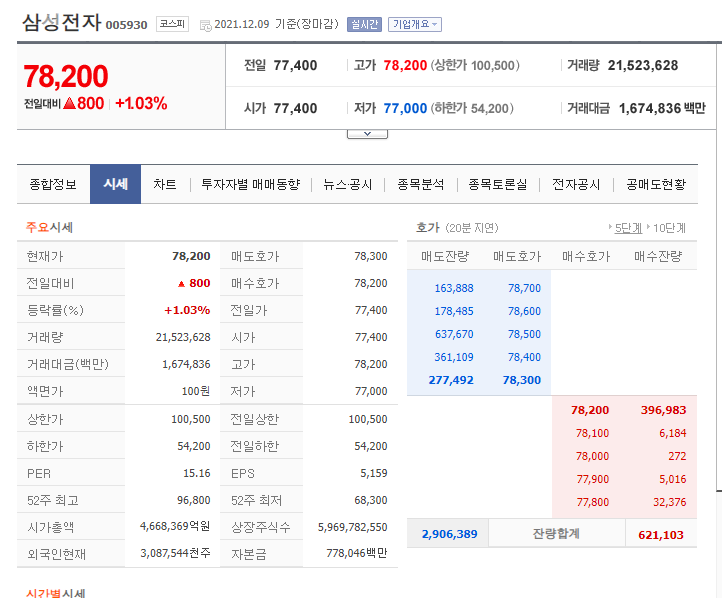Click the 주요시세 section heading
Viewport: 722px width, 598px height.
click(49, 227)
